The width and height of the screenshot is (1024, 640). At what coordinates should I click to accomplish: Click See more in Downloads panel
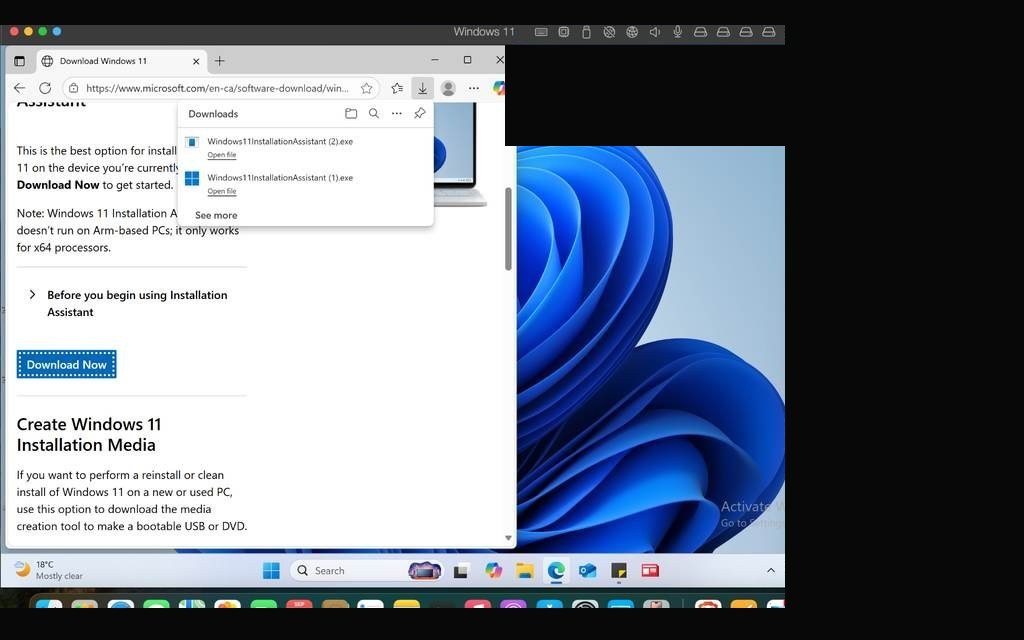tap(216, 215)
